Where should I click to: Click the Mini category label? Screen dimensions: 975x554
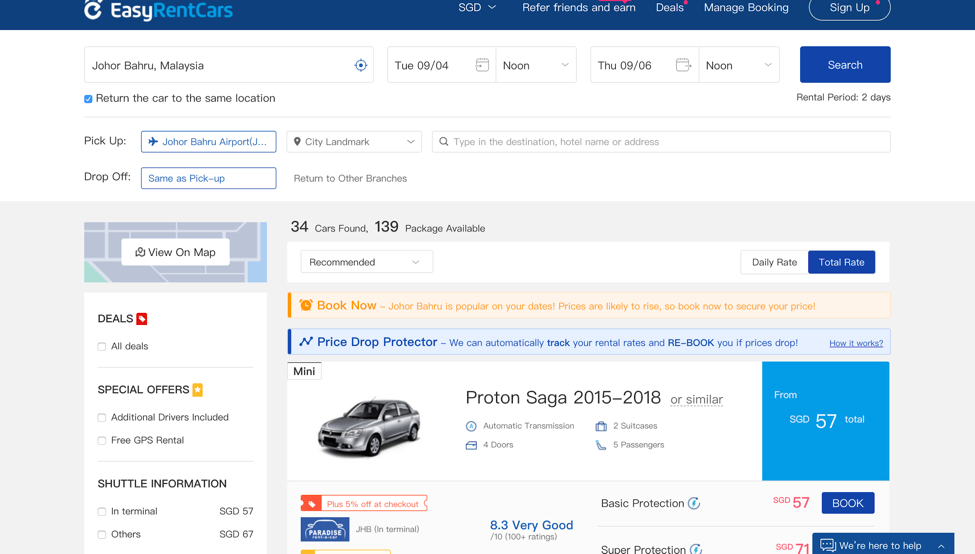(x=304, y=371)
